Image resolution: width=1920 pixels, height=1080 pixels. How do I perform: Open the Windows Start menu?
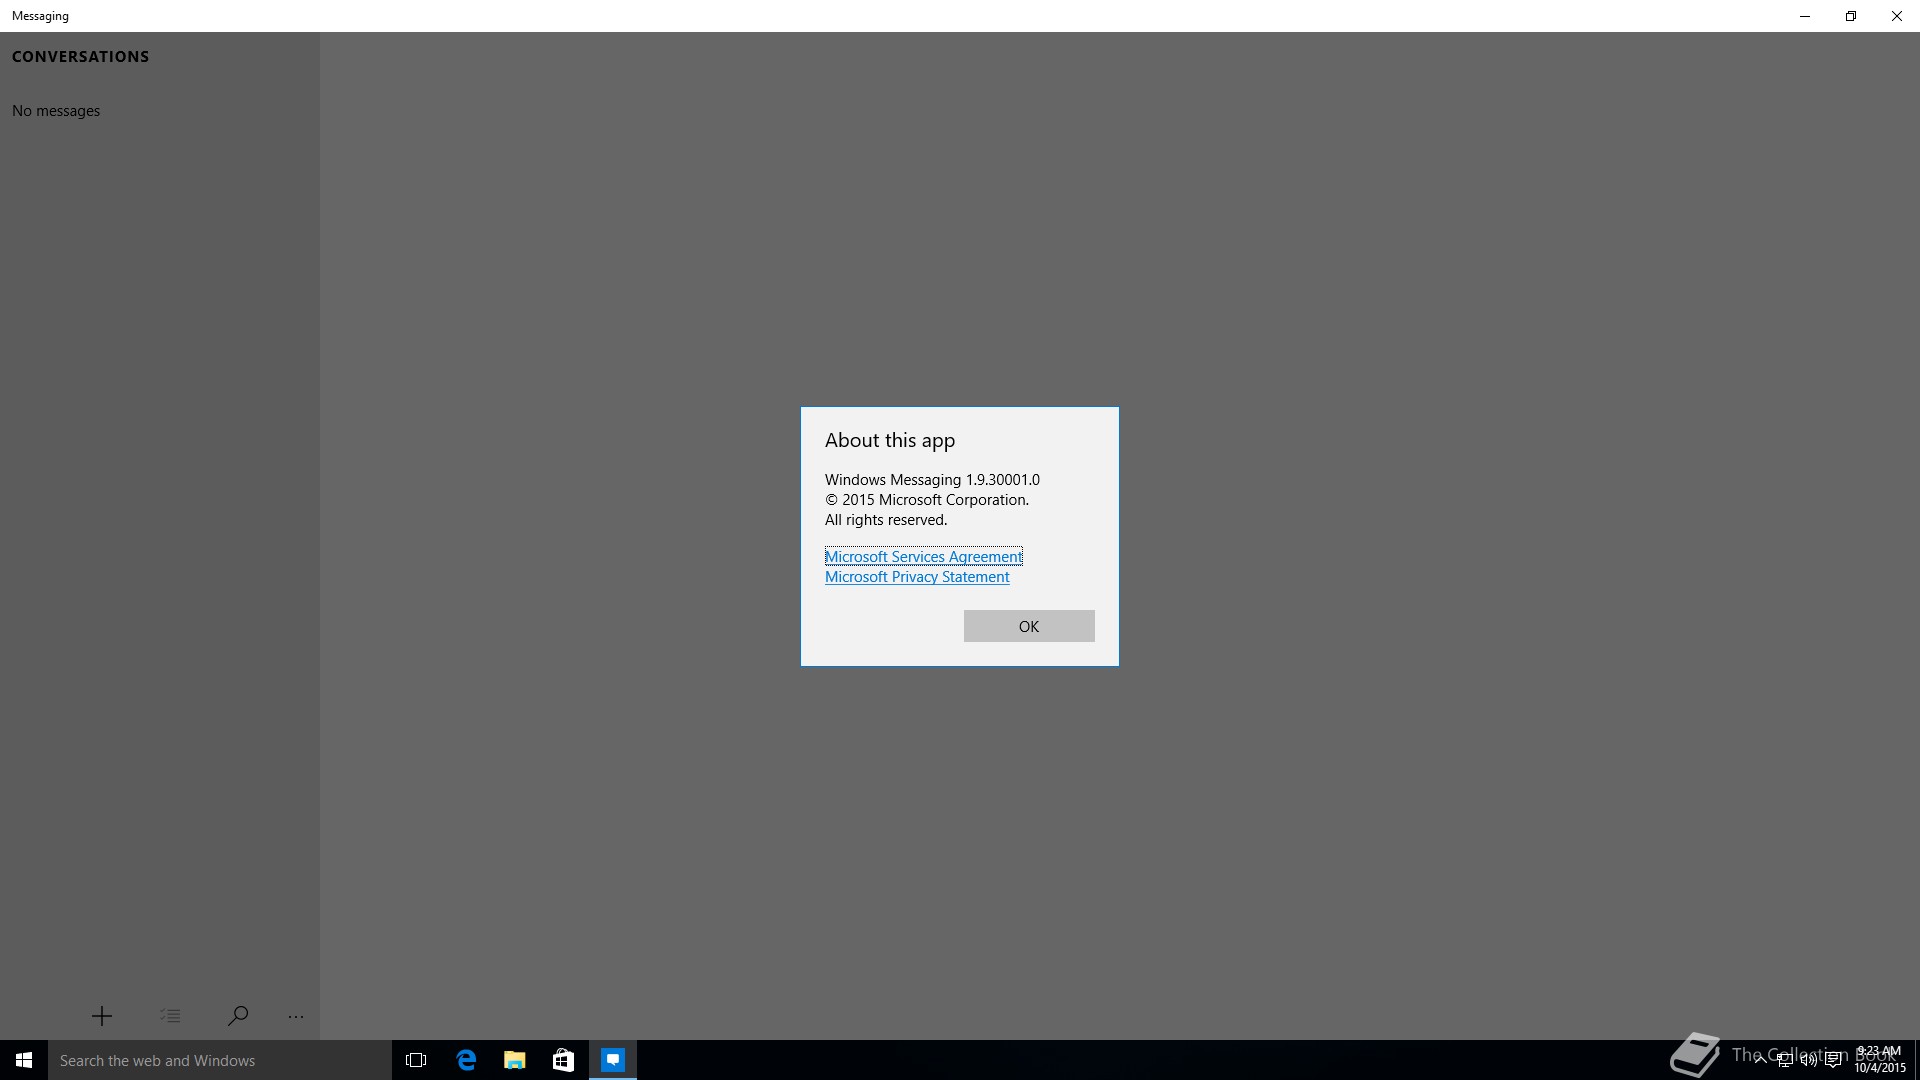pyautogui.click(x=24, y=1060)
